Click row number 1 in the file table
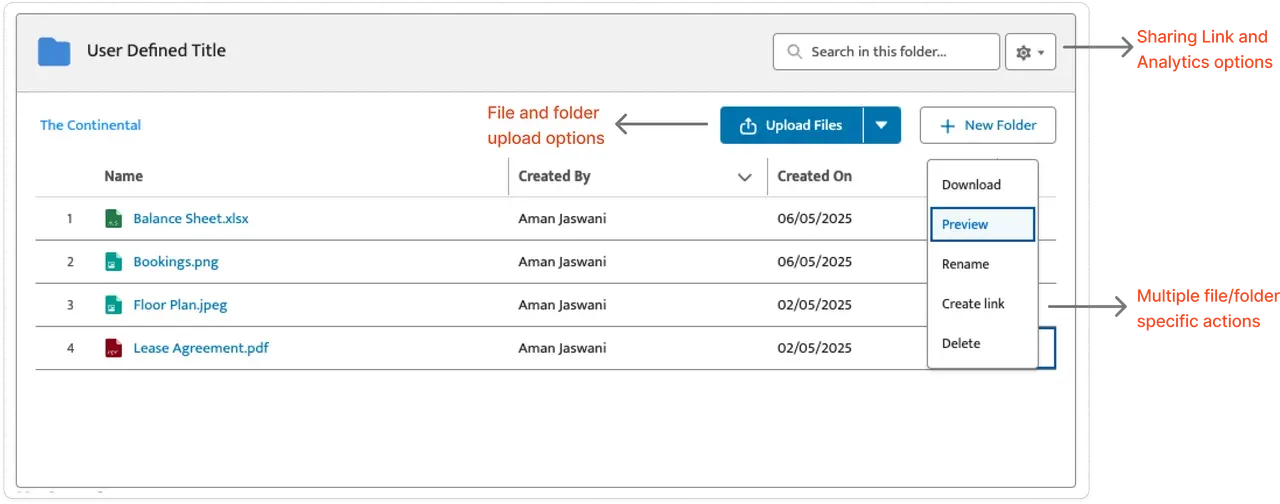 coord(70,218)
